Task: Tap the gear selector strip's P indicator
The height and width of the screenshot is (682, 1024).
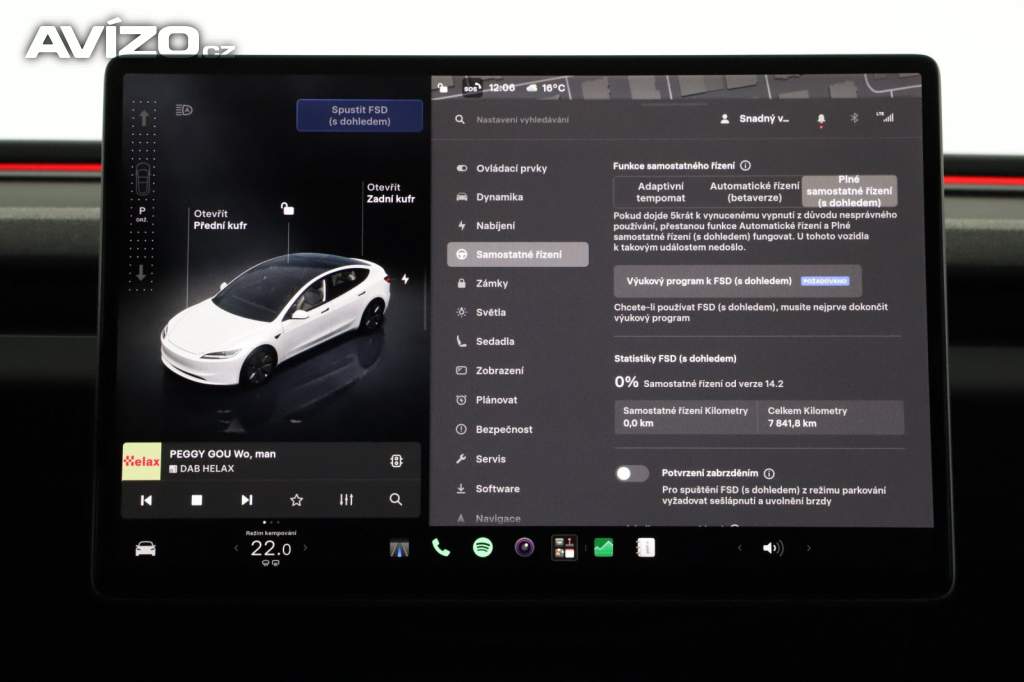Action: click(142, 213)
